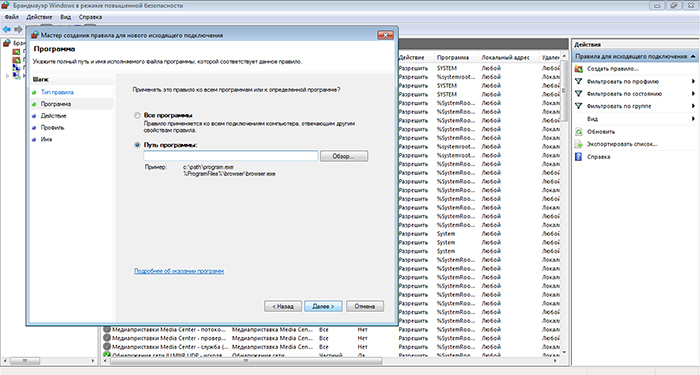The height and width of the screenshot is (375, 700).
Task: Select 'Программа' step in wizard sidebar
Action: 56,104
